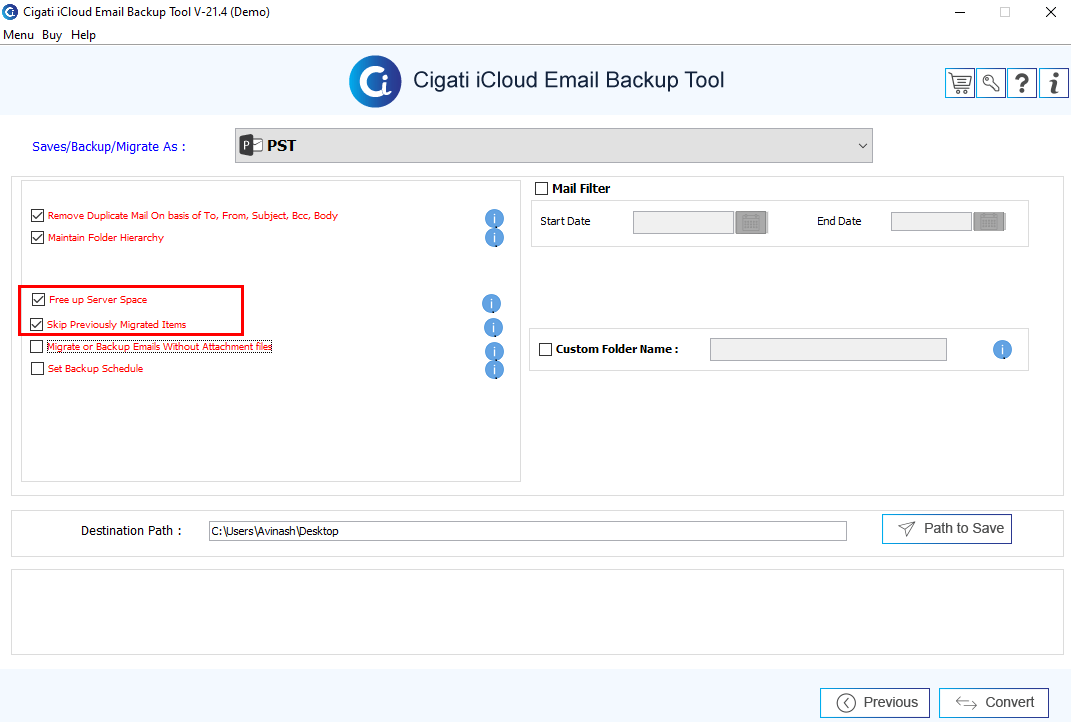1071x722 pixels.
Task: Show info for Skip Previously Migrated Items
Action: click(x=493, y=328)
